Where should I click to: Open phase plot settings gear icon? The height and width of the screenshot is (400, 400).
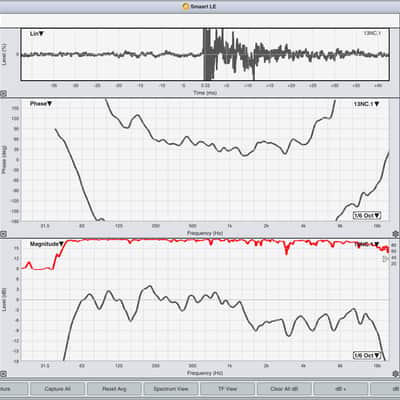(396, 233)
